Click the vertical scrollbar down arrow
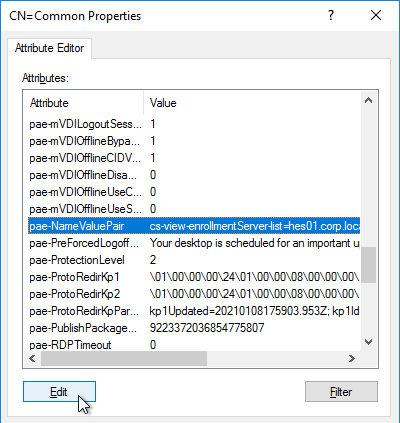This screenshot has height=423, width=400. 368,342
